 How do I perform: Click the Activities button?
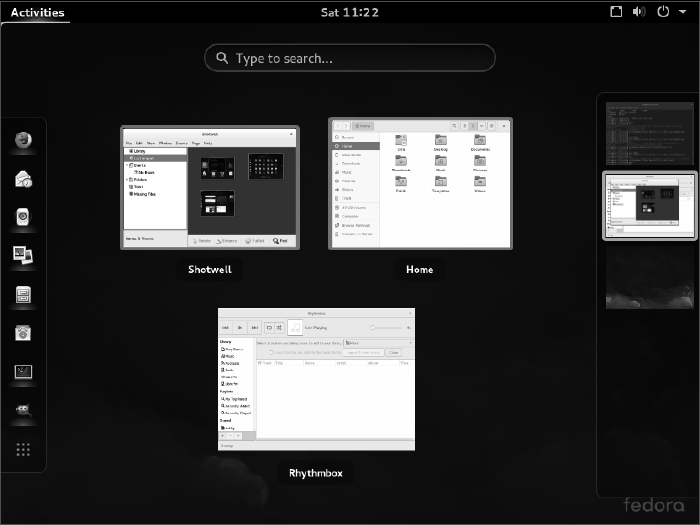pyautogui.click(x=38, y=12)
